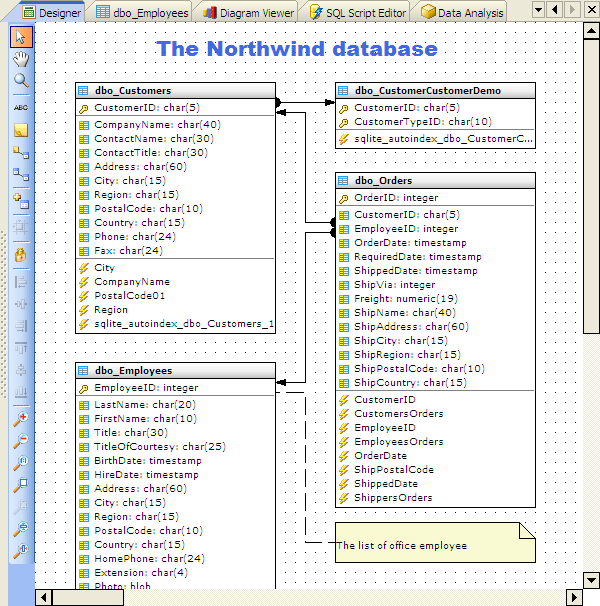The image size is (600, 606).
Task: Click the tabs scroll left arrow
Action: (x=555, y=9)
